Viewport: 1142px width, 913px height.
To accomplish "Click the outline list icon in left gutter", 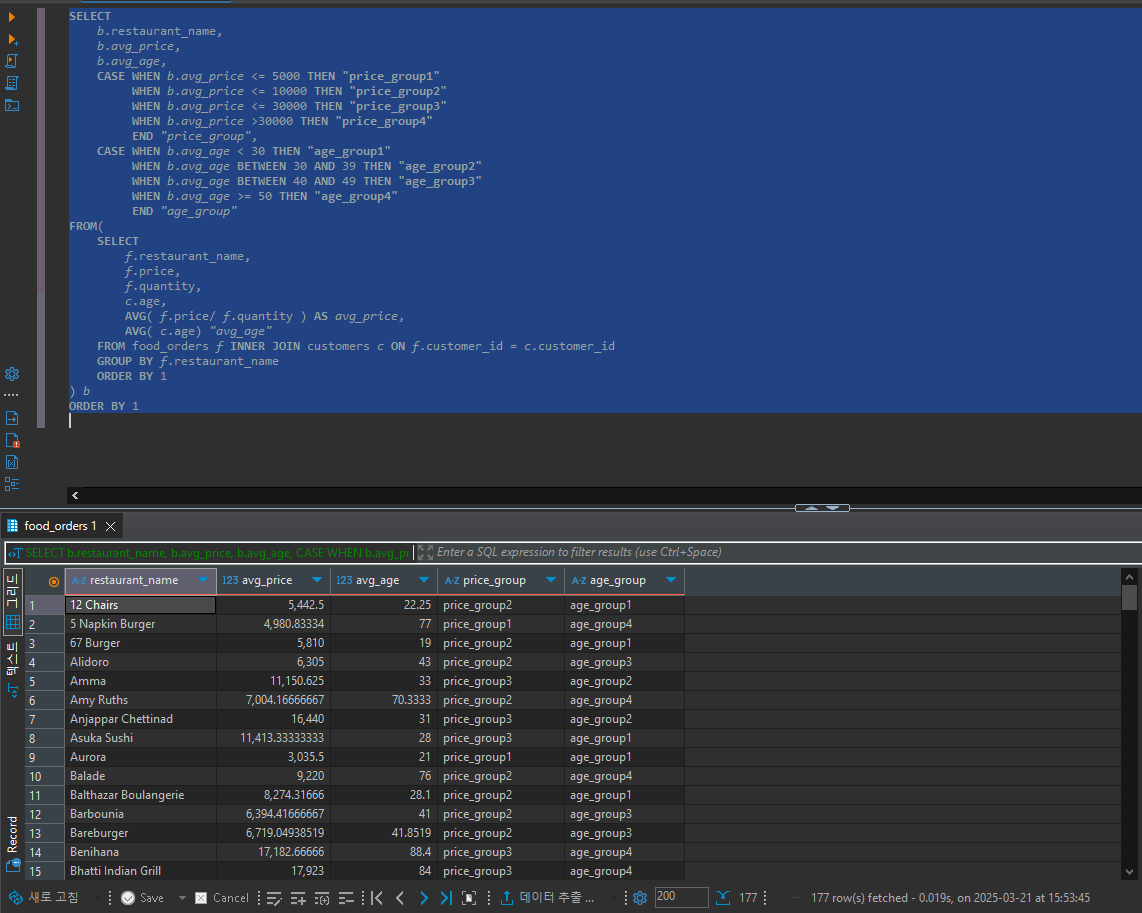I will [12, 484].
